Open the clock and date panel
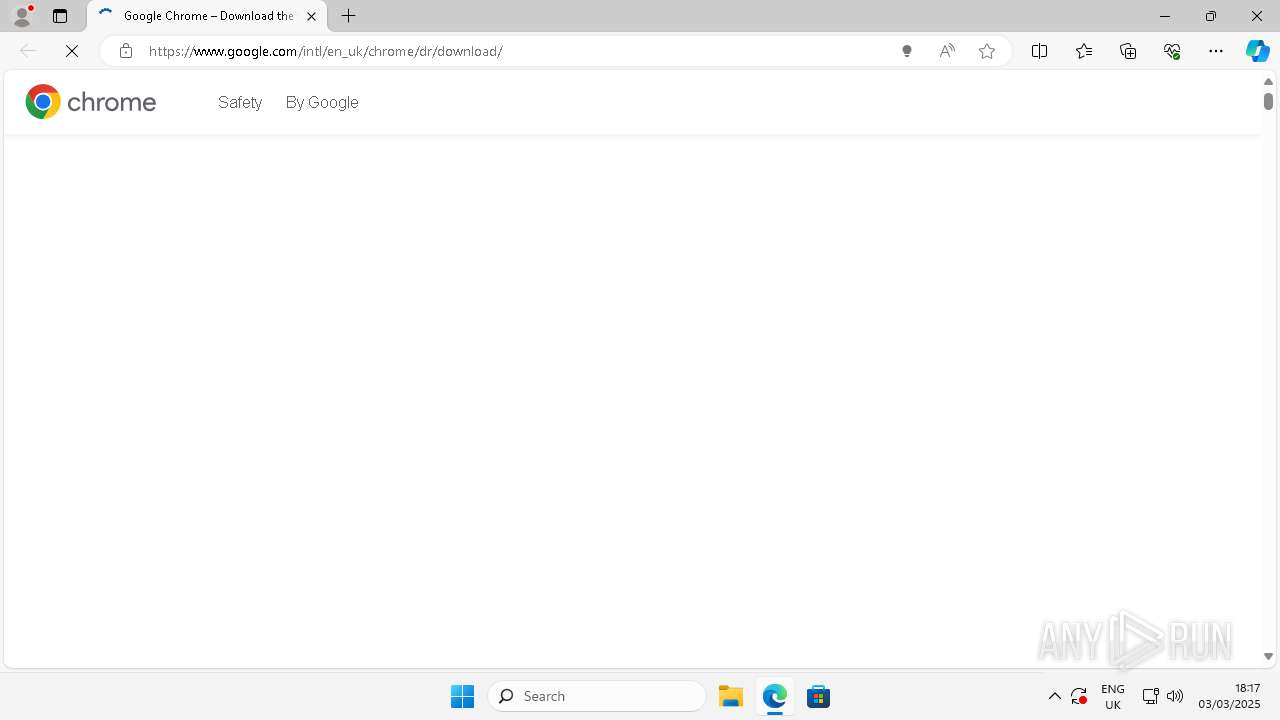Image resolution: width=1280 pixels, height=720 pixels. 1229,696
